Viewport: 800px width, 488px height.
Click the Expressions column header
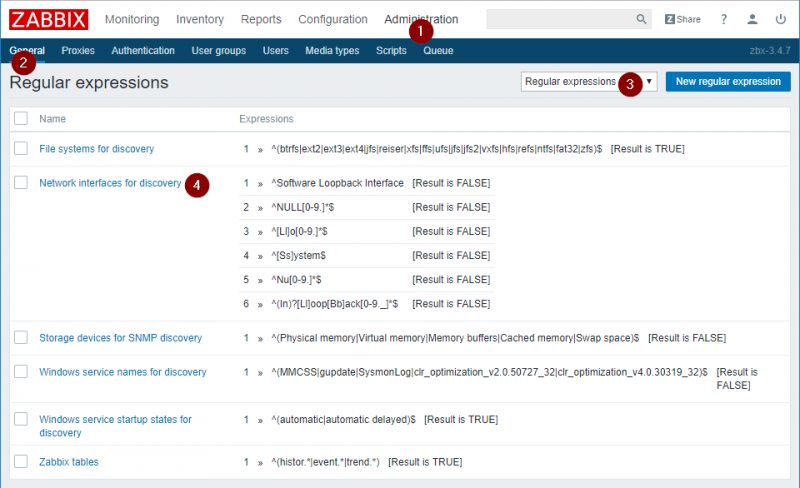tap(266, 118)
